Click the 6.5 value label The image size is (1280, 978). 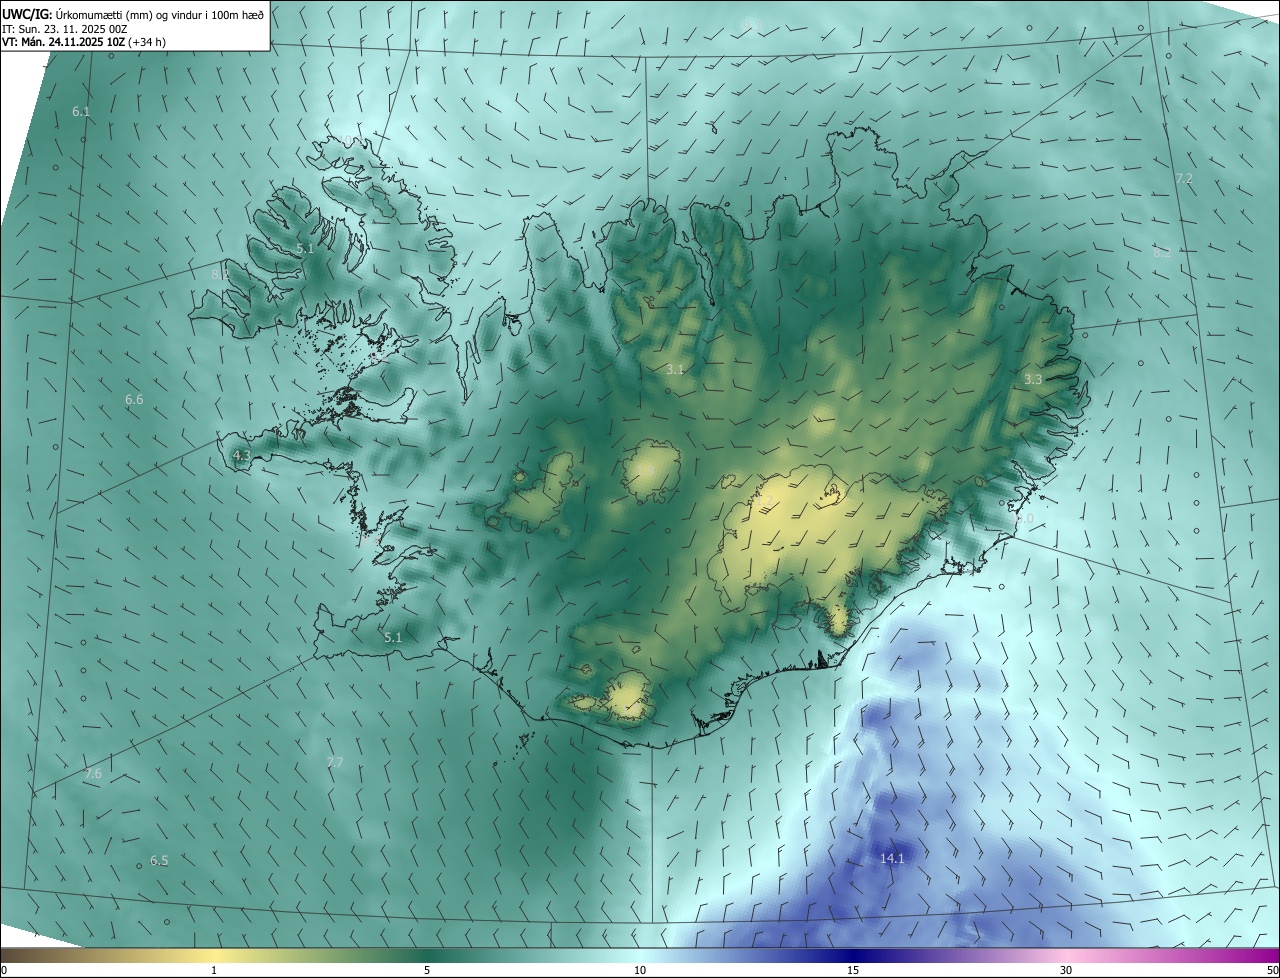click(x=159, y=861)
